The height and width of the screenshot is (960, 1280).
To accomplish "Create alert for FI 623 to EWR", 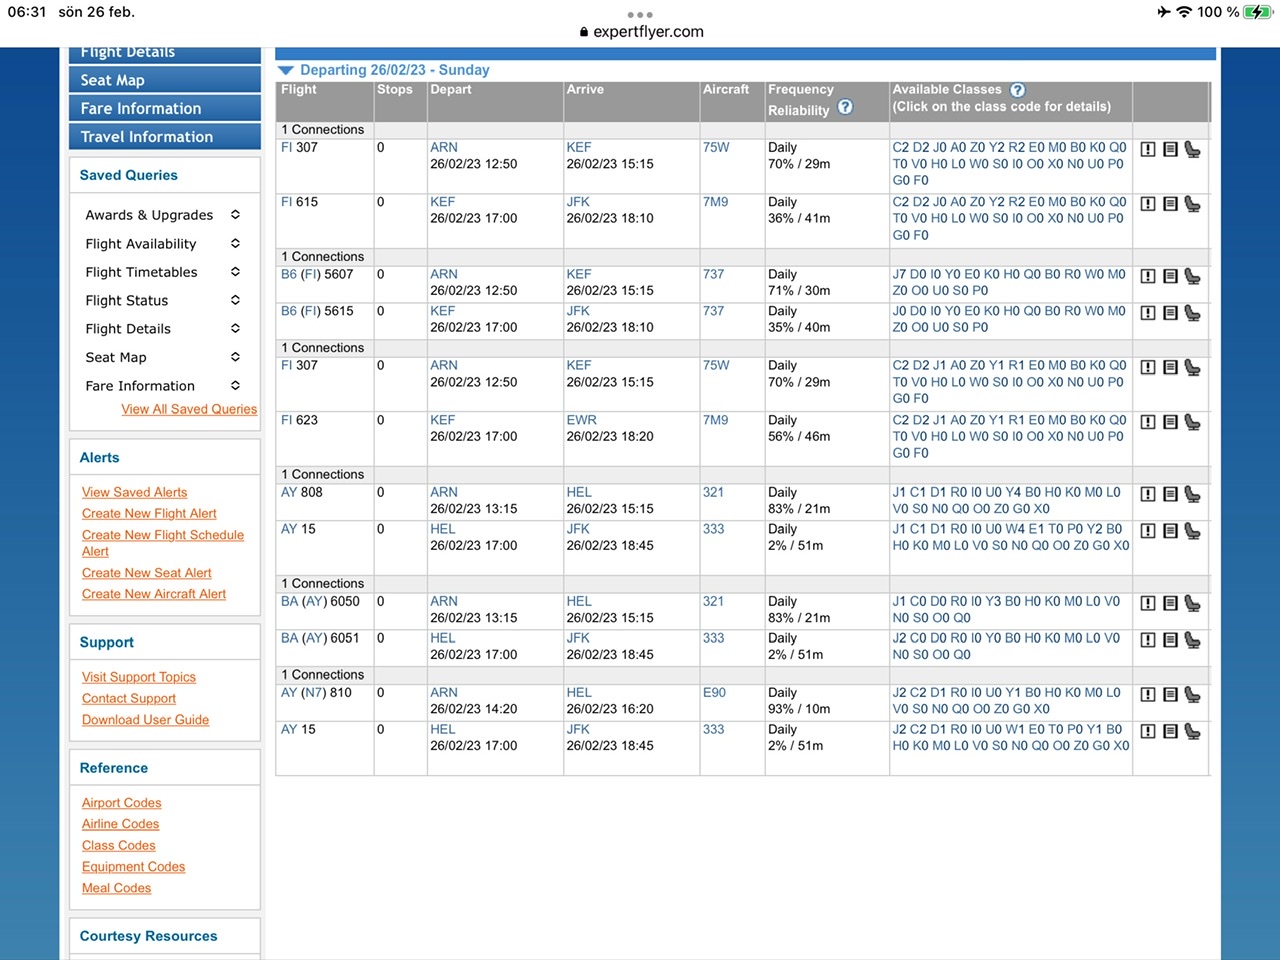I will pyautogui.click(x=1148, y=423).
